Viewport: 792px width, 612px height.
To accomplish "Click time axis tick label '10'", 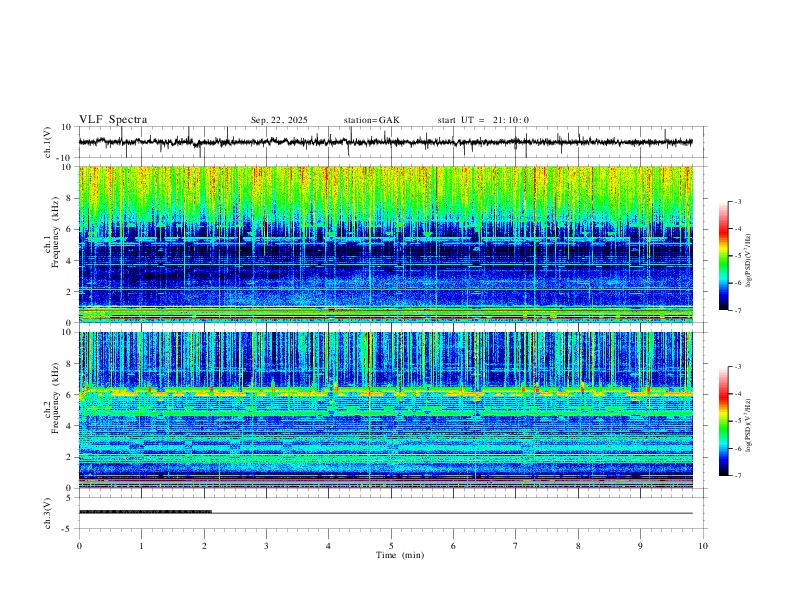I will 703,546.
